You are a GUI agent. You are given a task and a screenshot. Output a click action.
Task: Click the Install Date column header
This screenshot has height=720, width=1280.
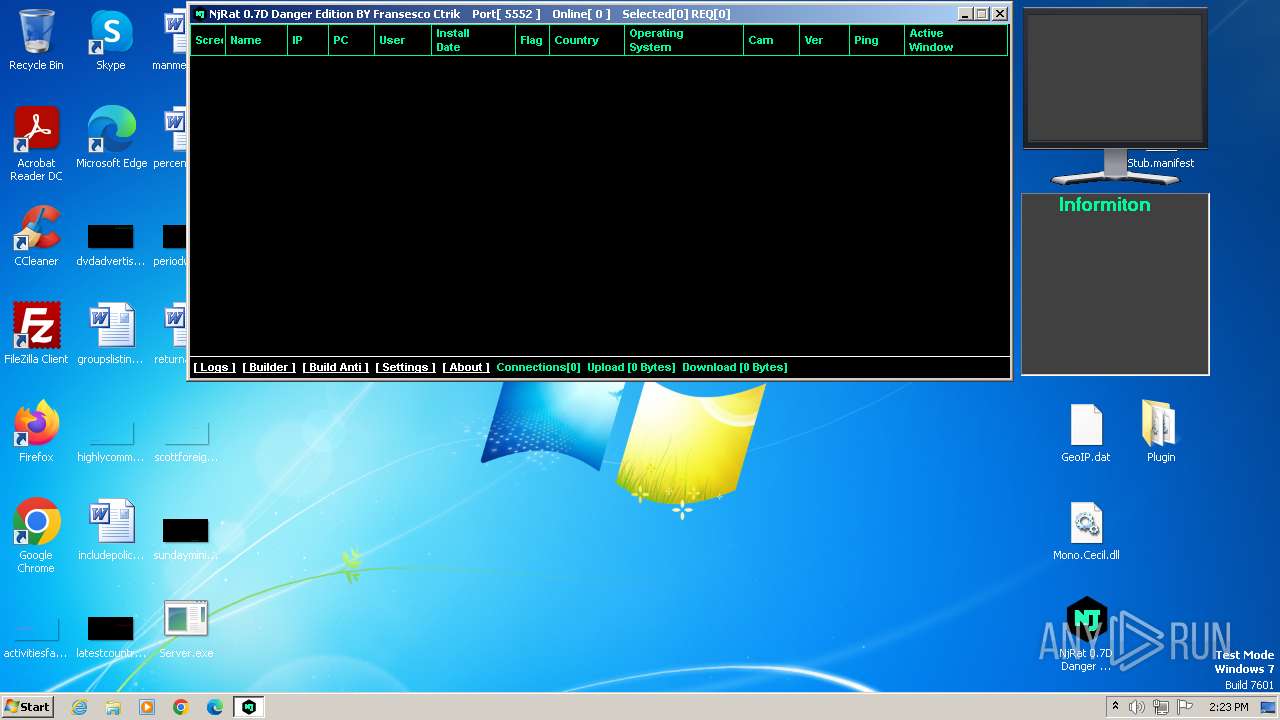pos(474,40)
